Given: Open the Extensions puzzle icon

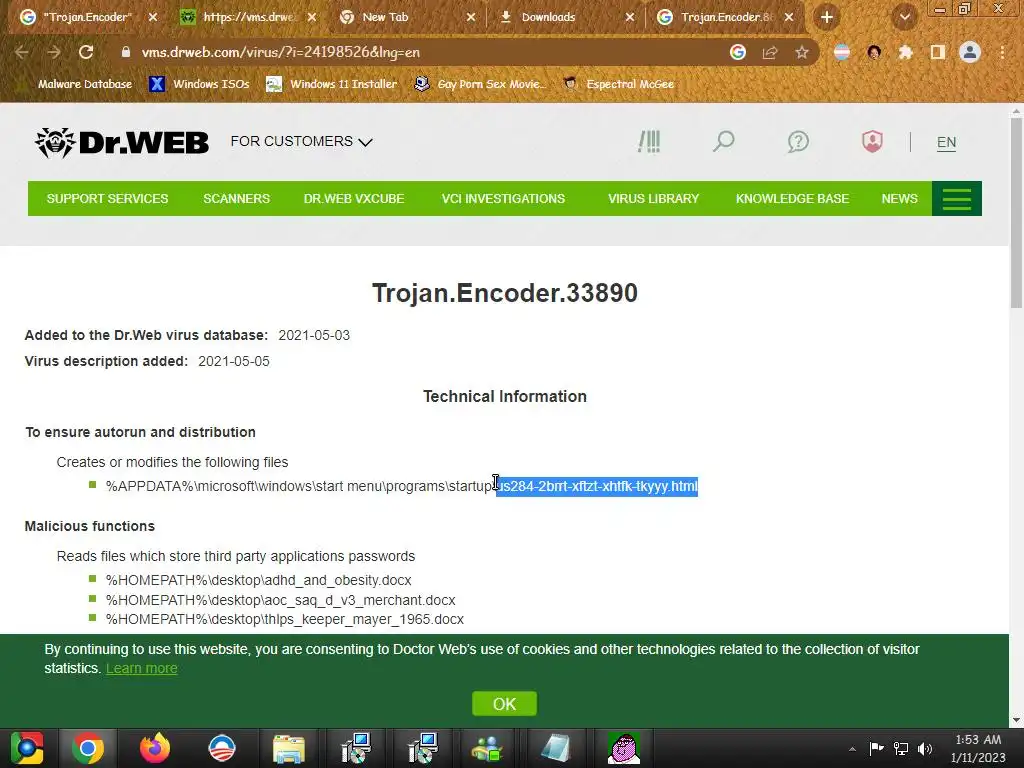Looking at the screenshot, I should pyautogui.click(x=905, y=52).
